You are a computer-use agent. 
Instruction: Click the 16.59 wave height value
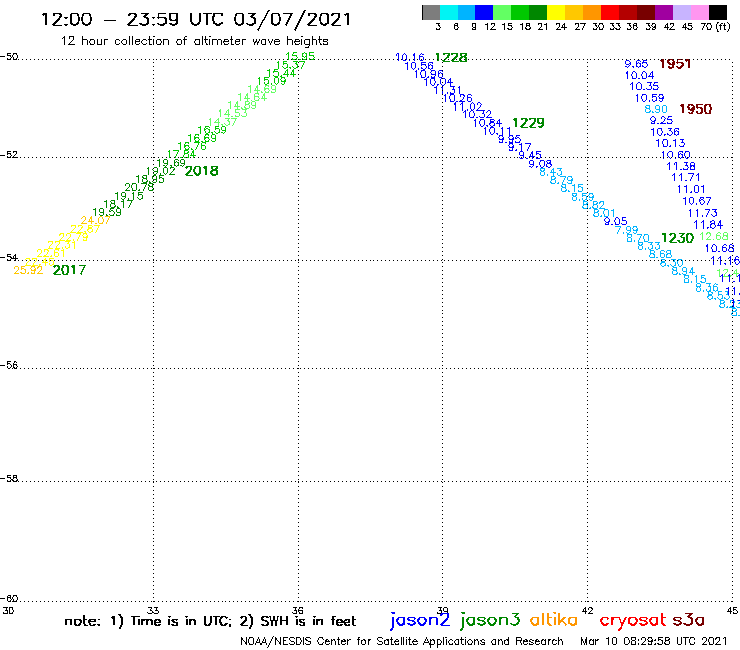211,129
